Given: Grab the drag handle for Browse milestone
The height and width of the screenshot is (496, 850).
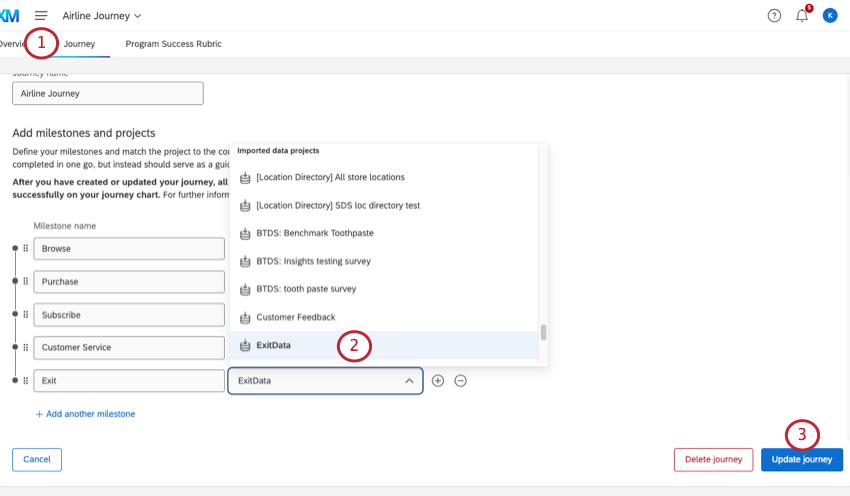Looking at the screenshot, I should 25,248.
